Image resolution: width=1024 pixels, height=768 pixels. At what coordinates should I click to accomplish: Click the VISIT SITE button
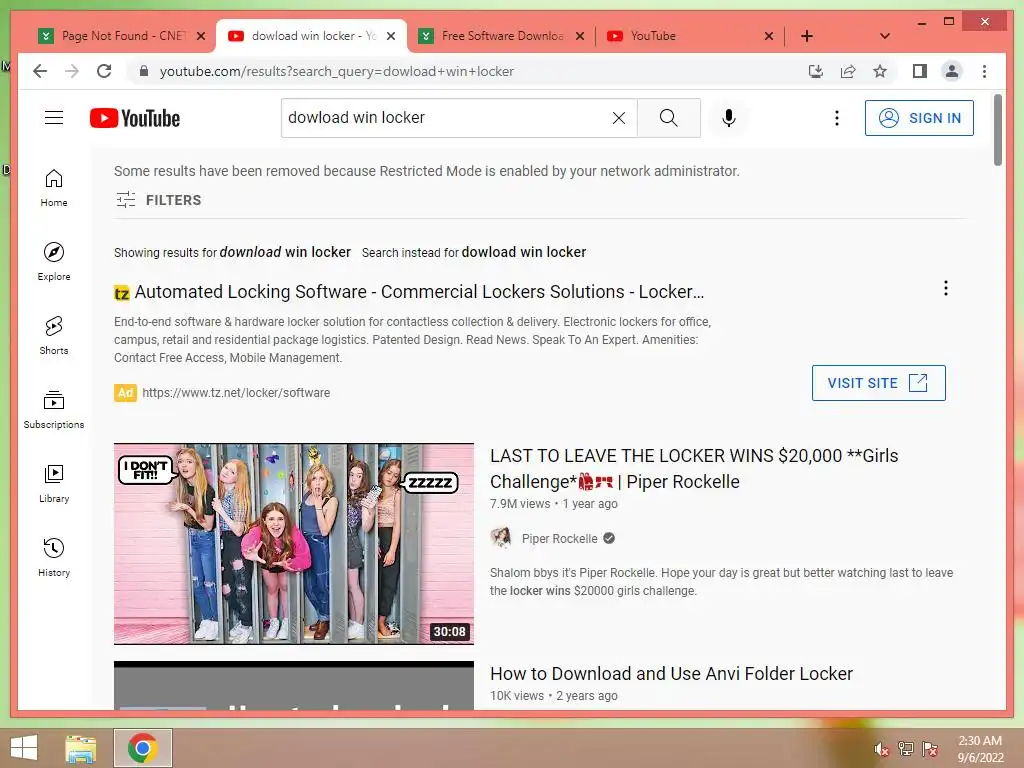878,383
